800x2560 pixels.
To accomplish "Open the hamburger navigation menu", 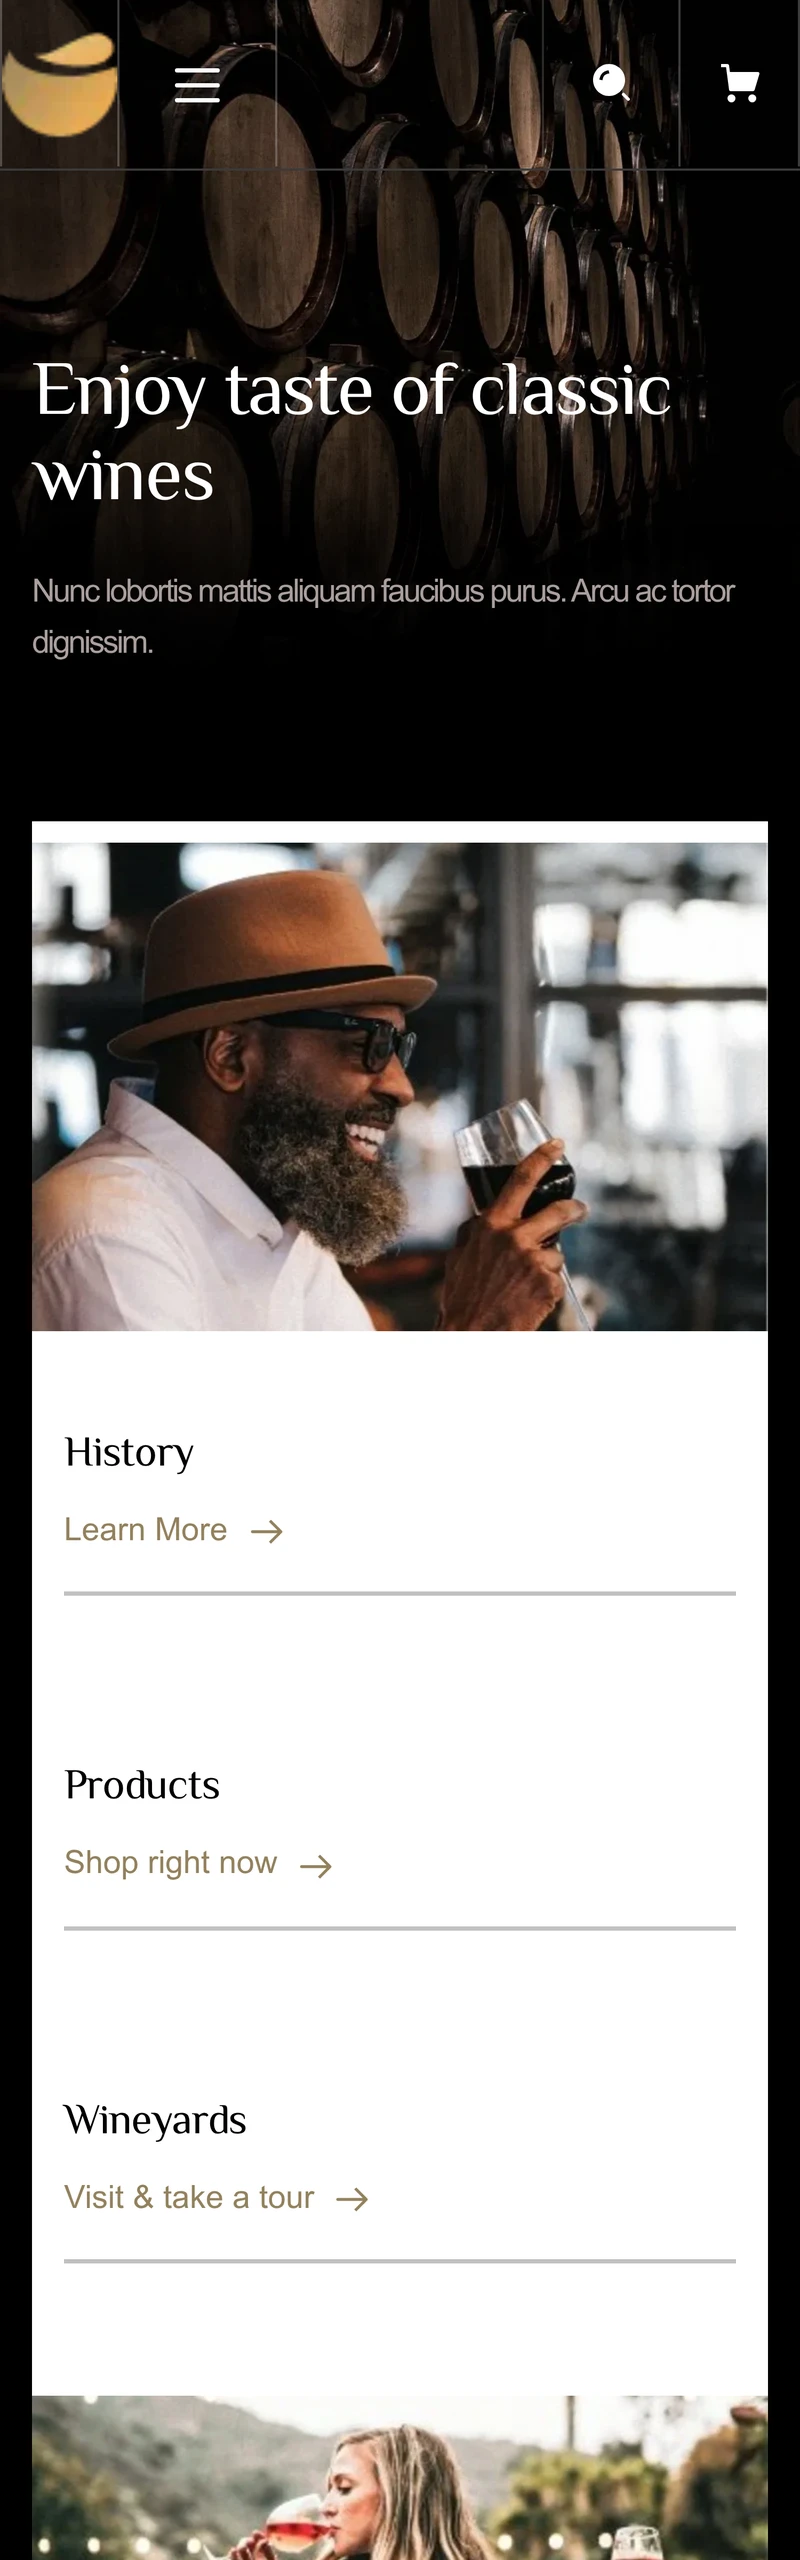I will (197, 85).
